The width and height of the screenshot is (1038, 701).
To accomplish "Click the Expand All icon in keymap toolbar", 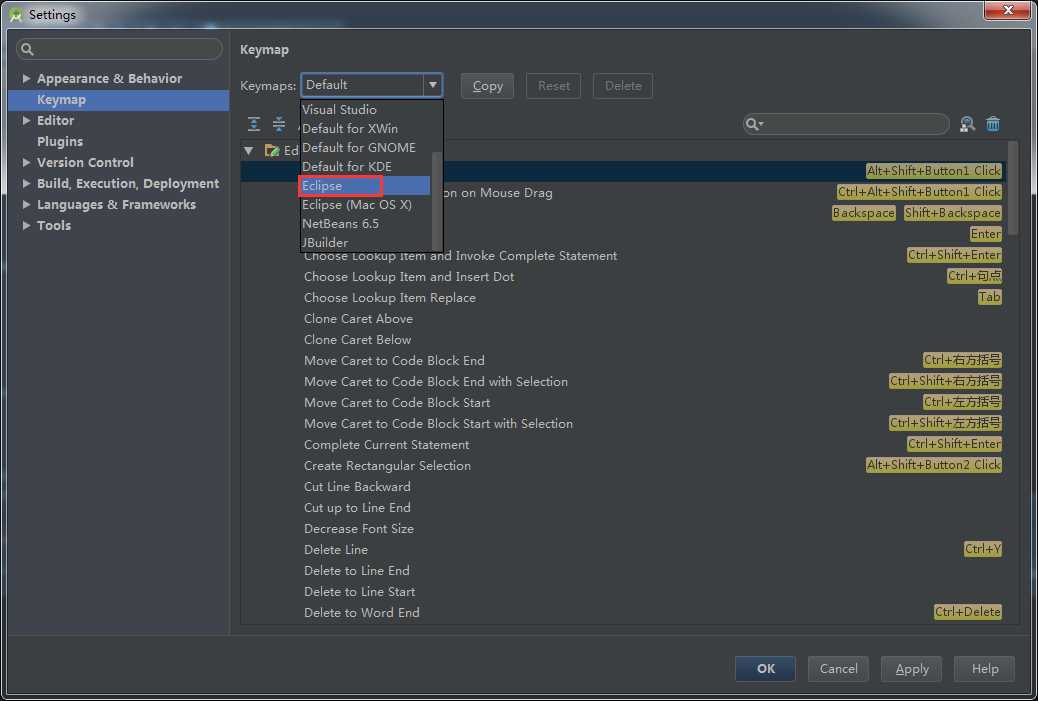I will point(254,124).
